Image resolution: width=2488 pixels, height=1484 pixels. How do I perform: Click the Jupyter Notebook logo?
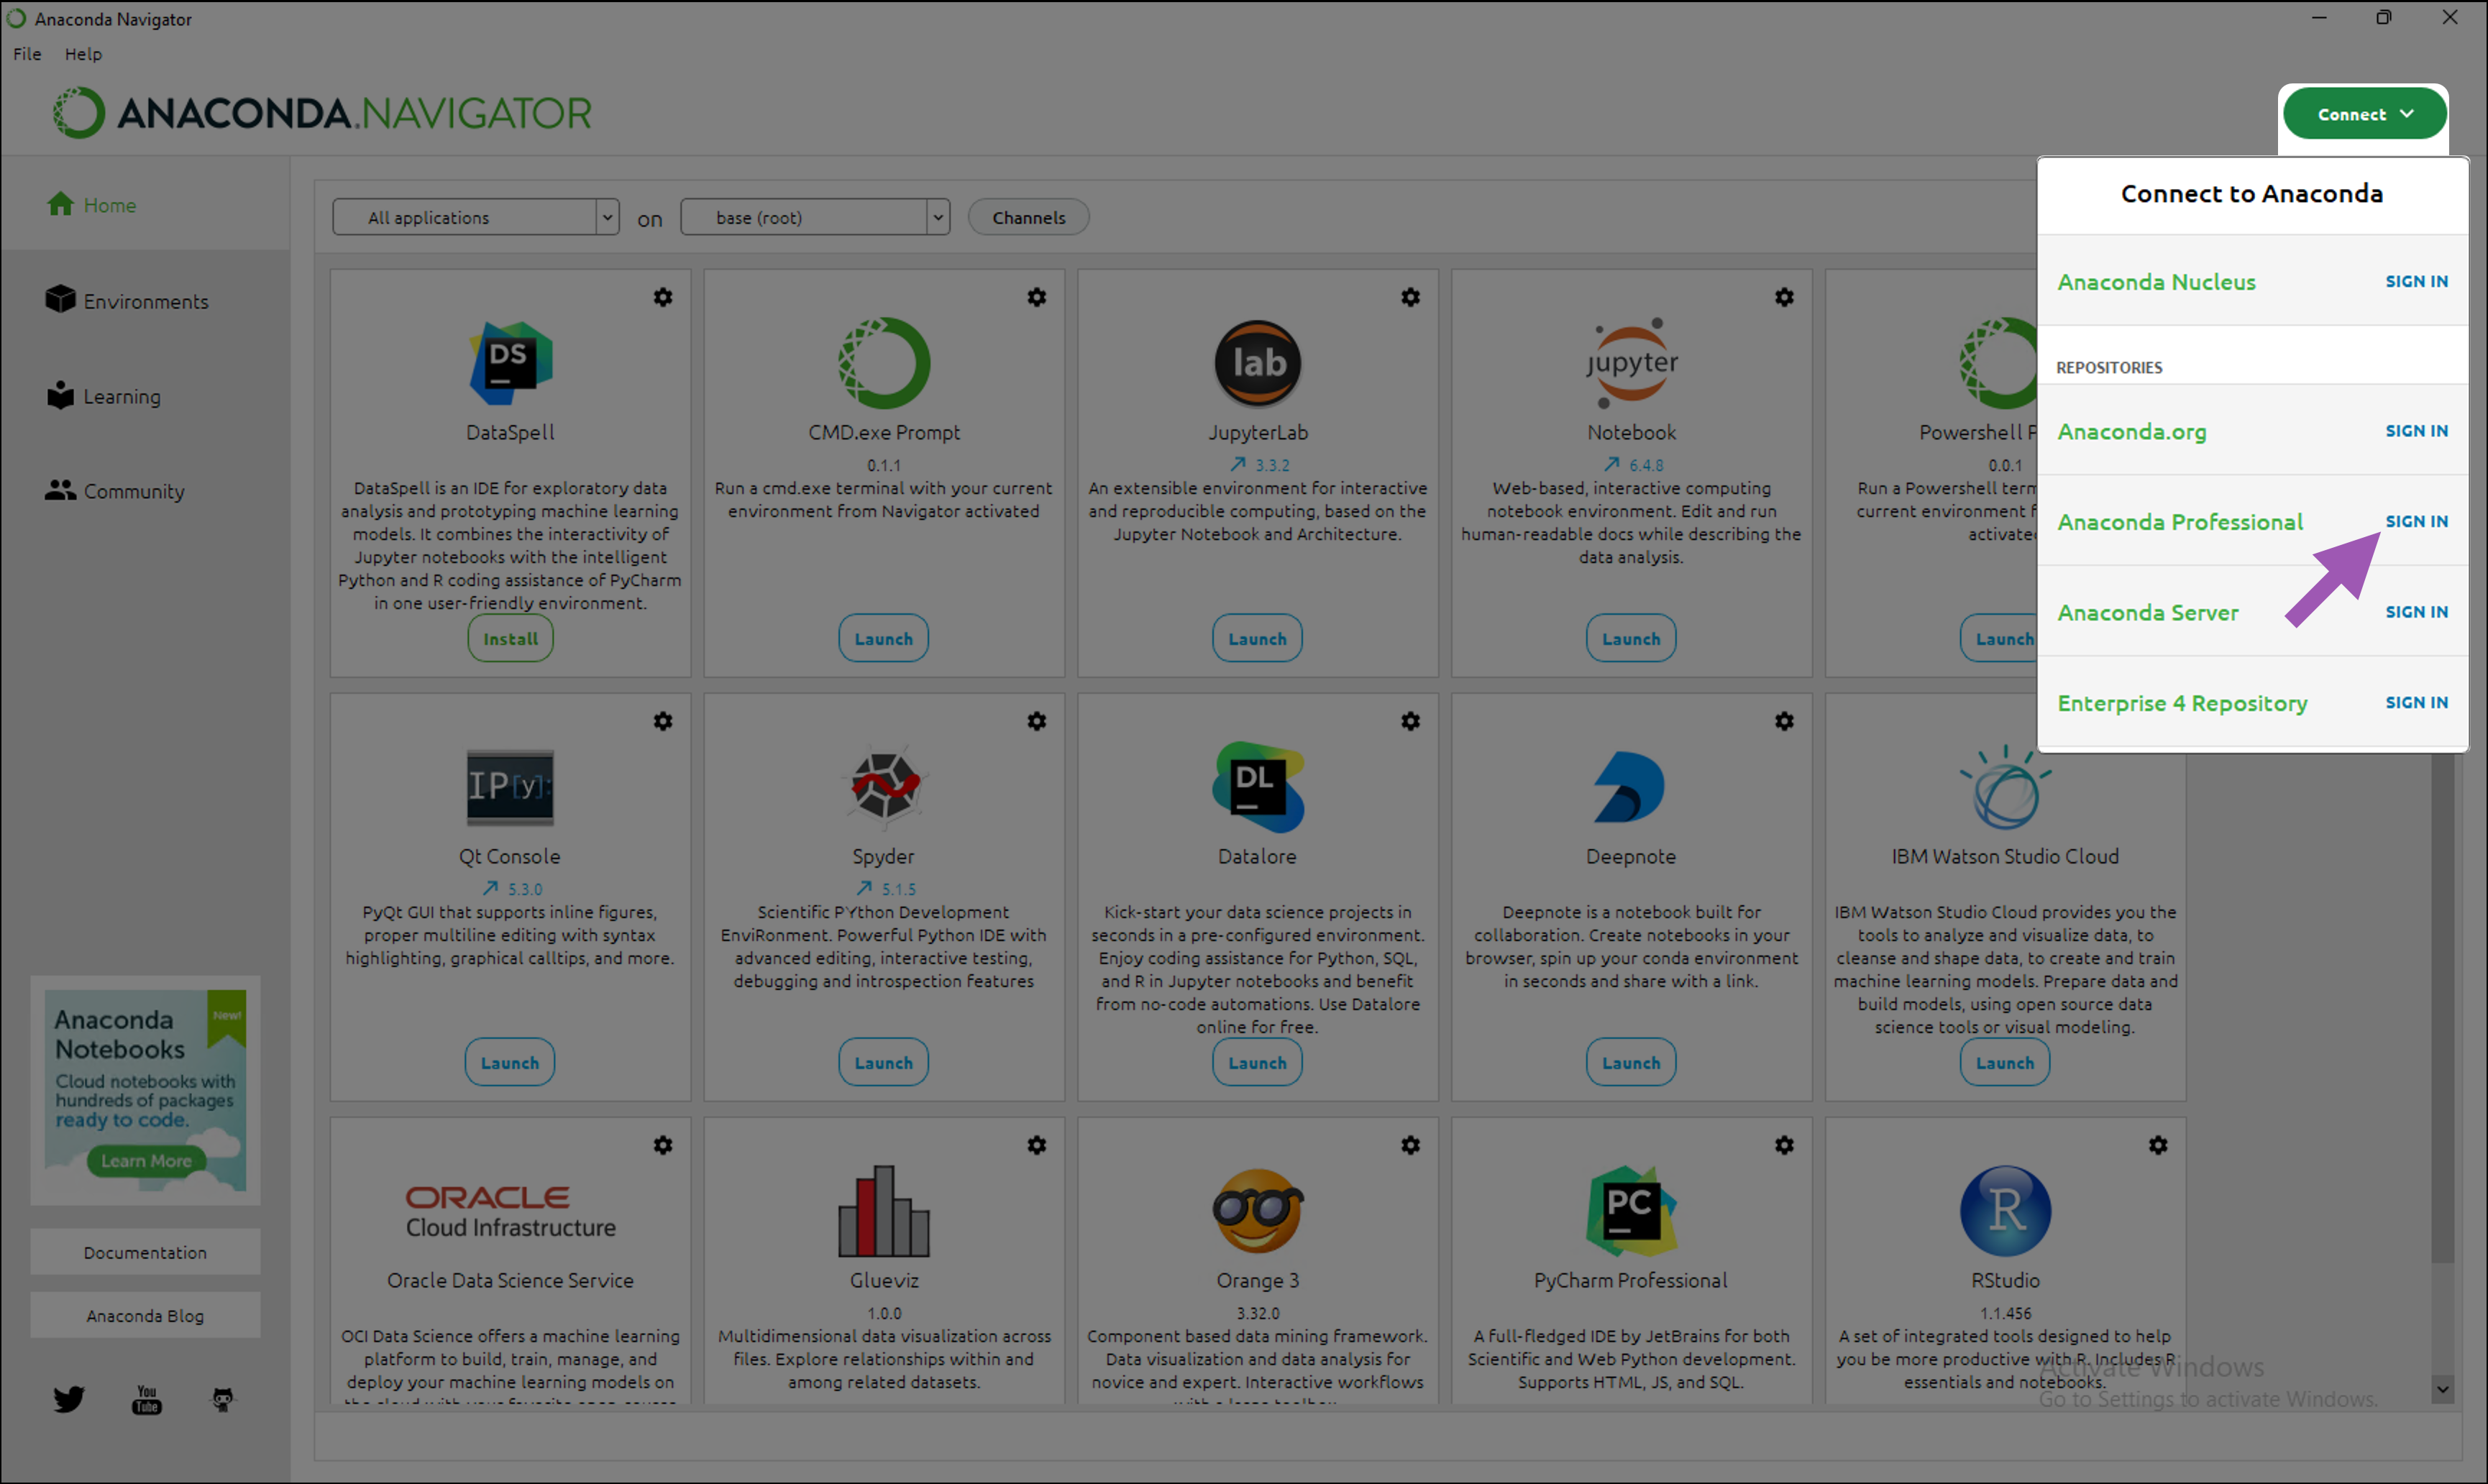click(x=1631, y=362)
